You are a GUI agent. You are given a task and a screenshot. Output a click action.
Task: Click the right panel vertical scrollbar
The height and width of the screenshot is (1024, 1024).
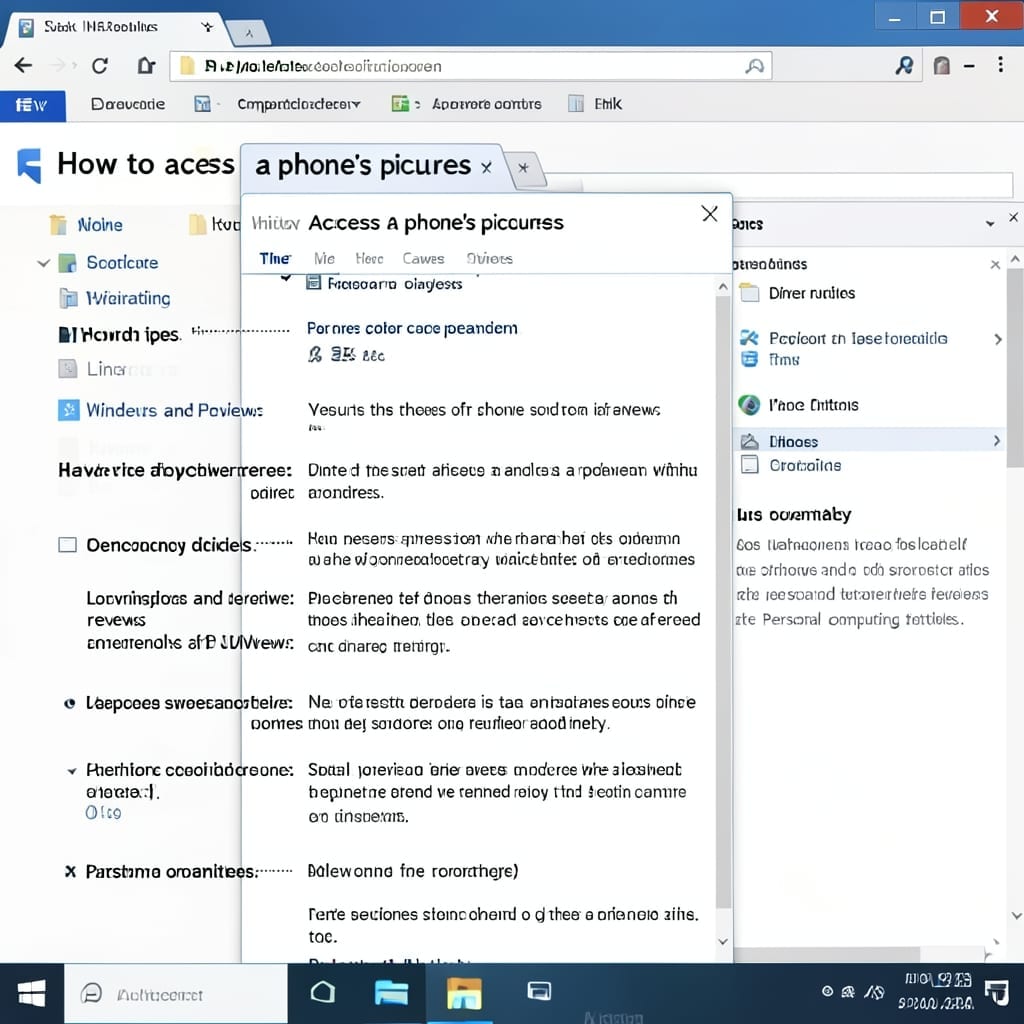(x=1015, y=368)
